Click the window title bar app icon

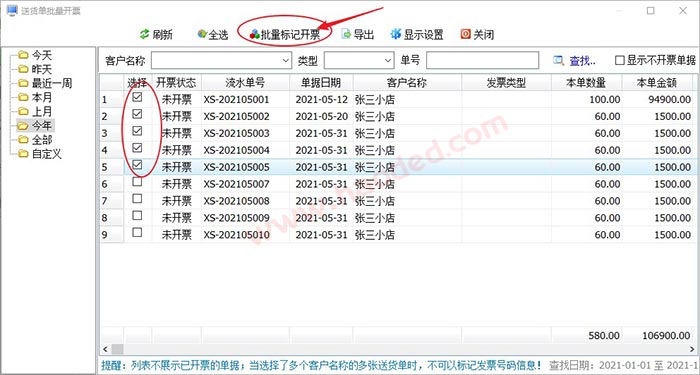pyautogui.click(x=12, y=10)
